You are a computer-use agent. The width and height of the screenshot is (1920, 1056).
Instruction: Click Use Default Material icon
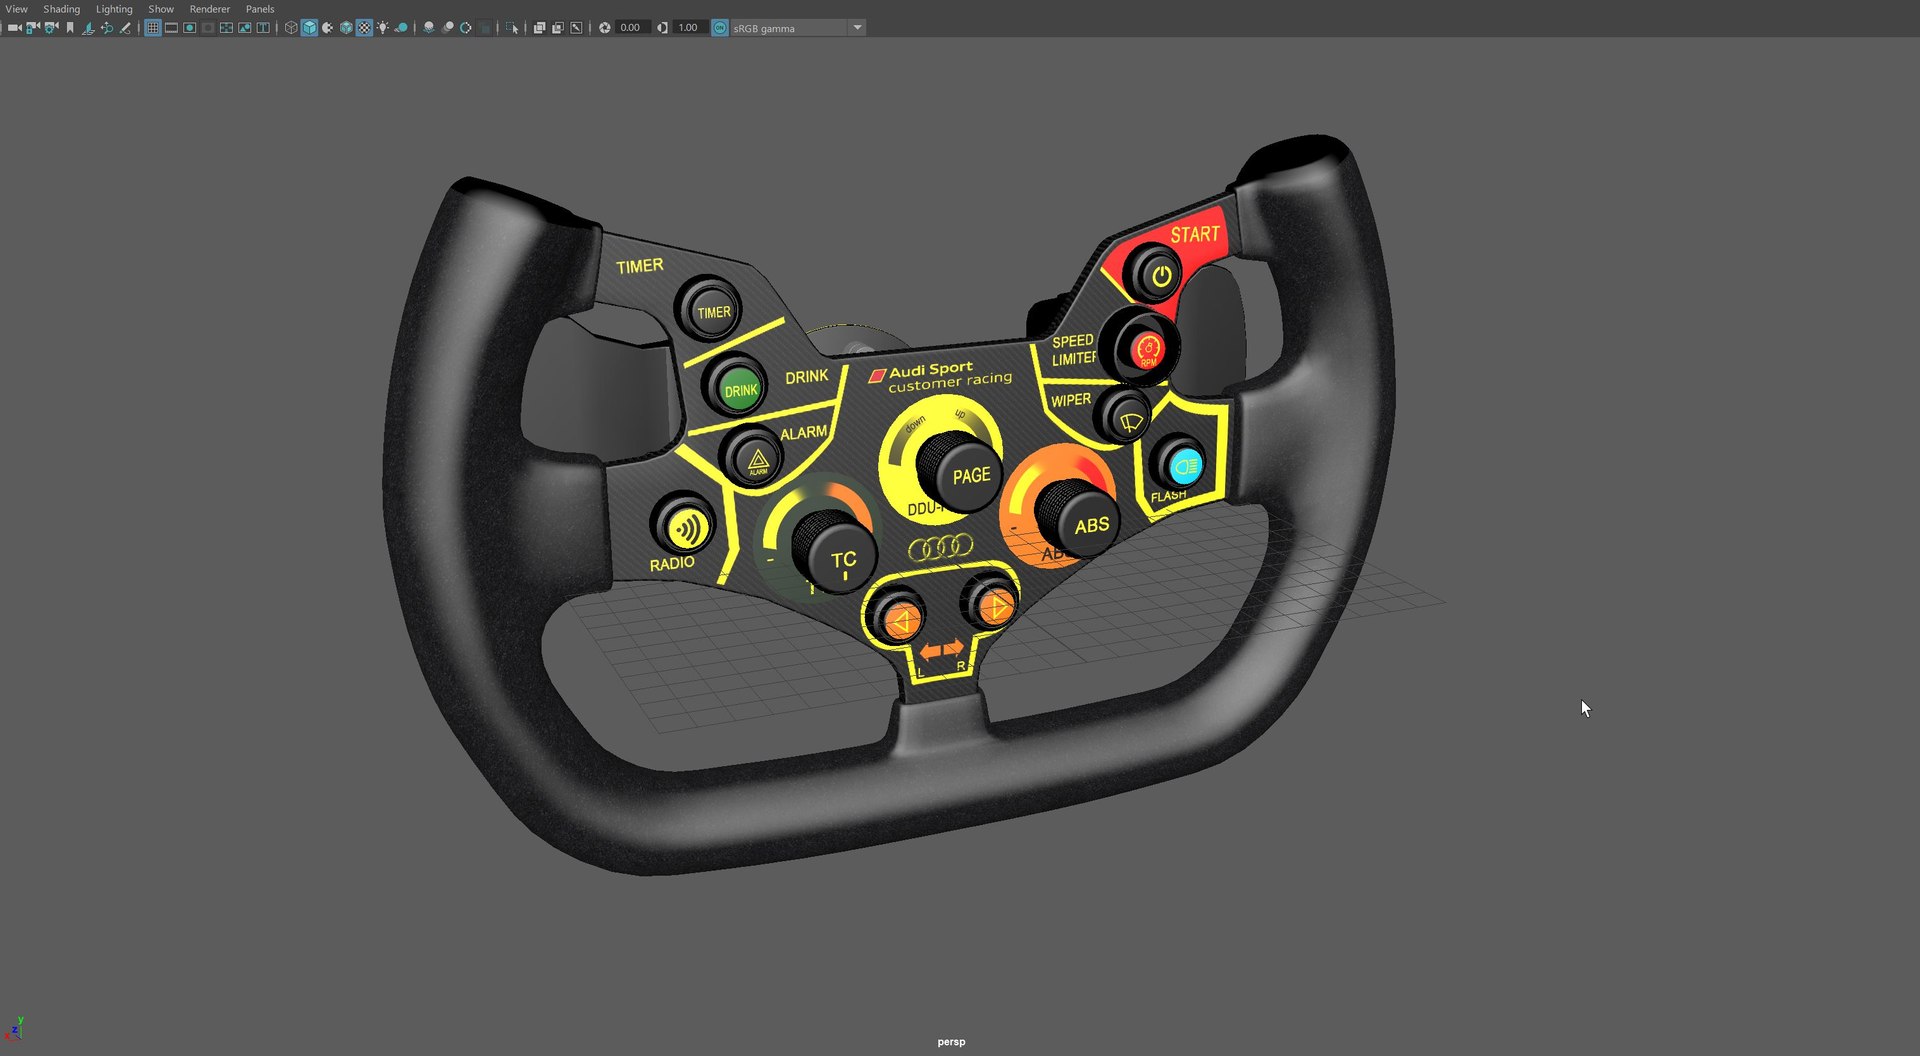click(x=327, y=28)
